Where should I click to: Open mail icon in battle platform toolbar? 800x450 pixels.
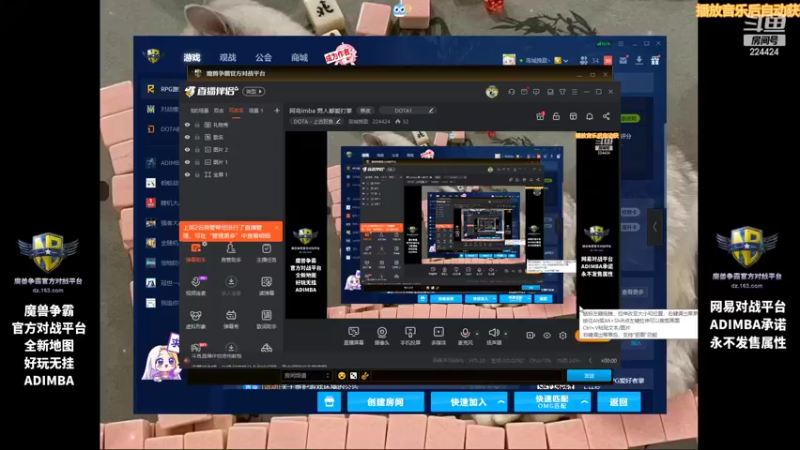click(623, 60)
